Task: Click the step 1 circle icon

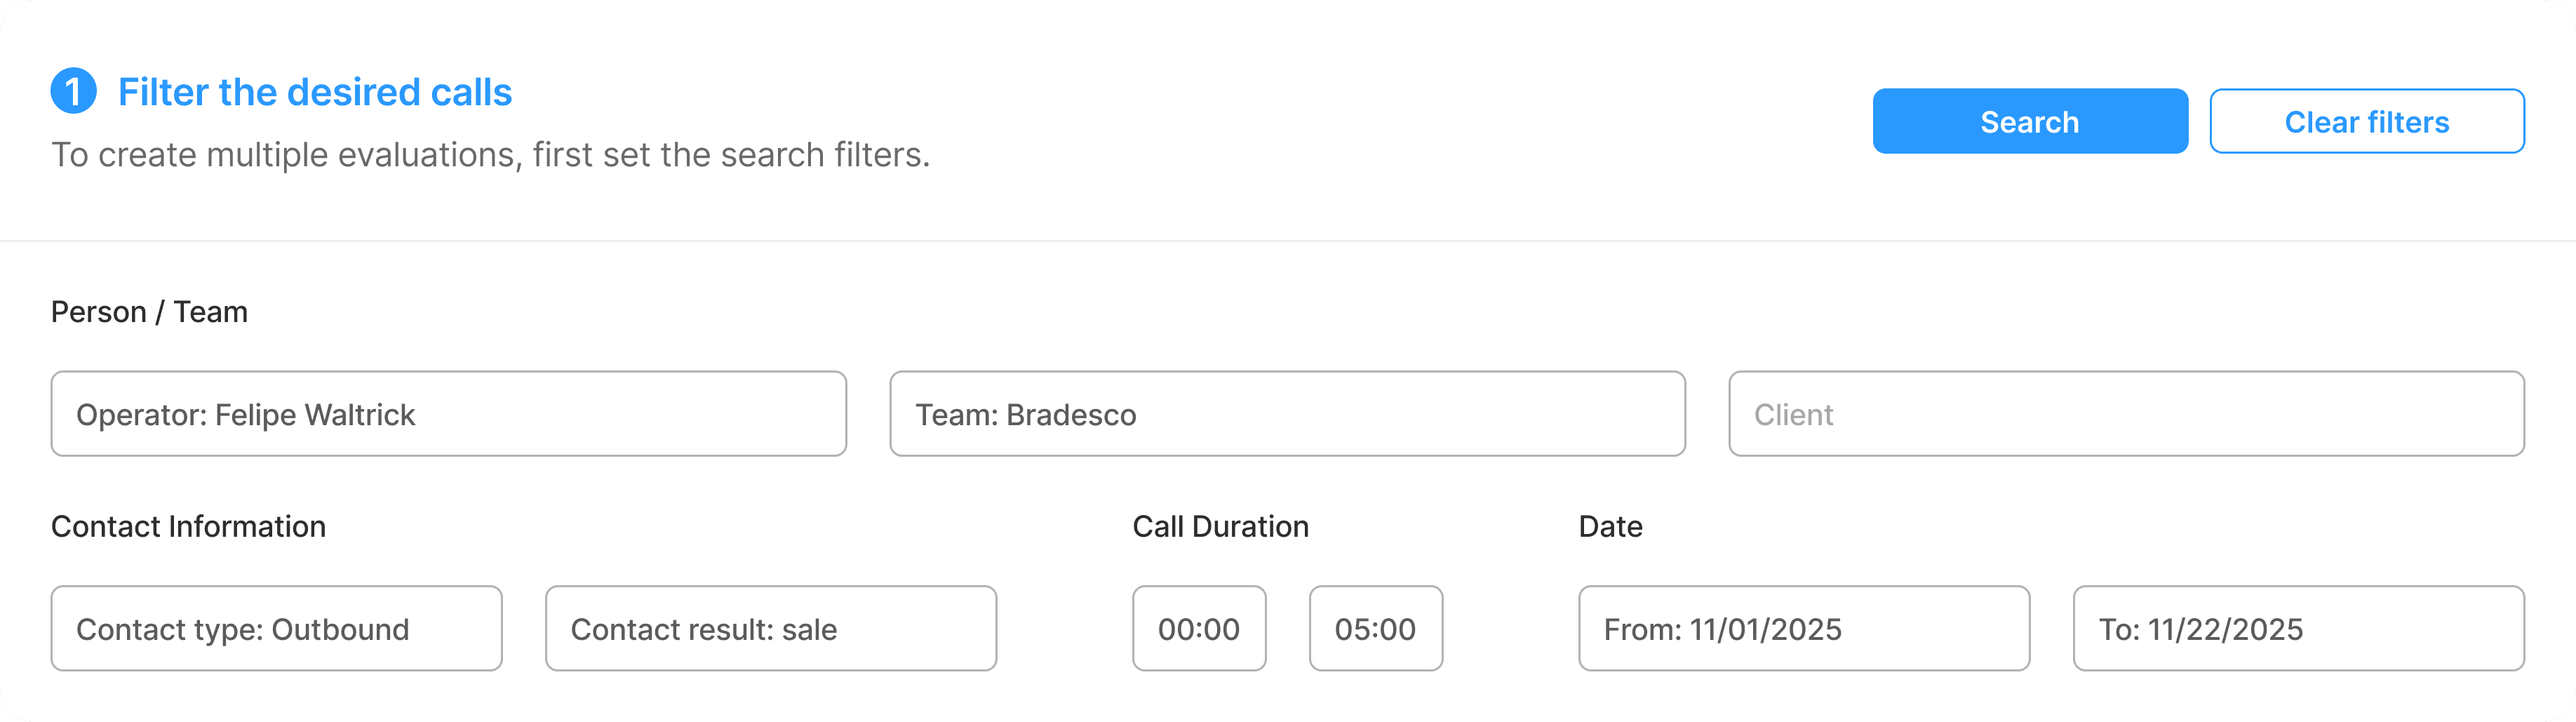Action: [x=73, y=92]
